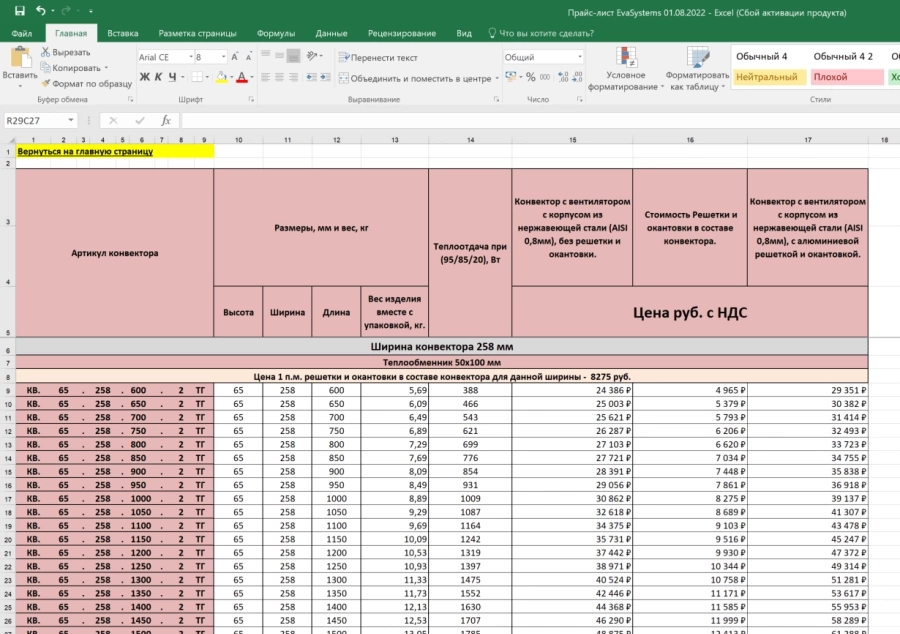
Task: Open the font size dropdown showing 8
Action: 223,57
